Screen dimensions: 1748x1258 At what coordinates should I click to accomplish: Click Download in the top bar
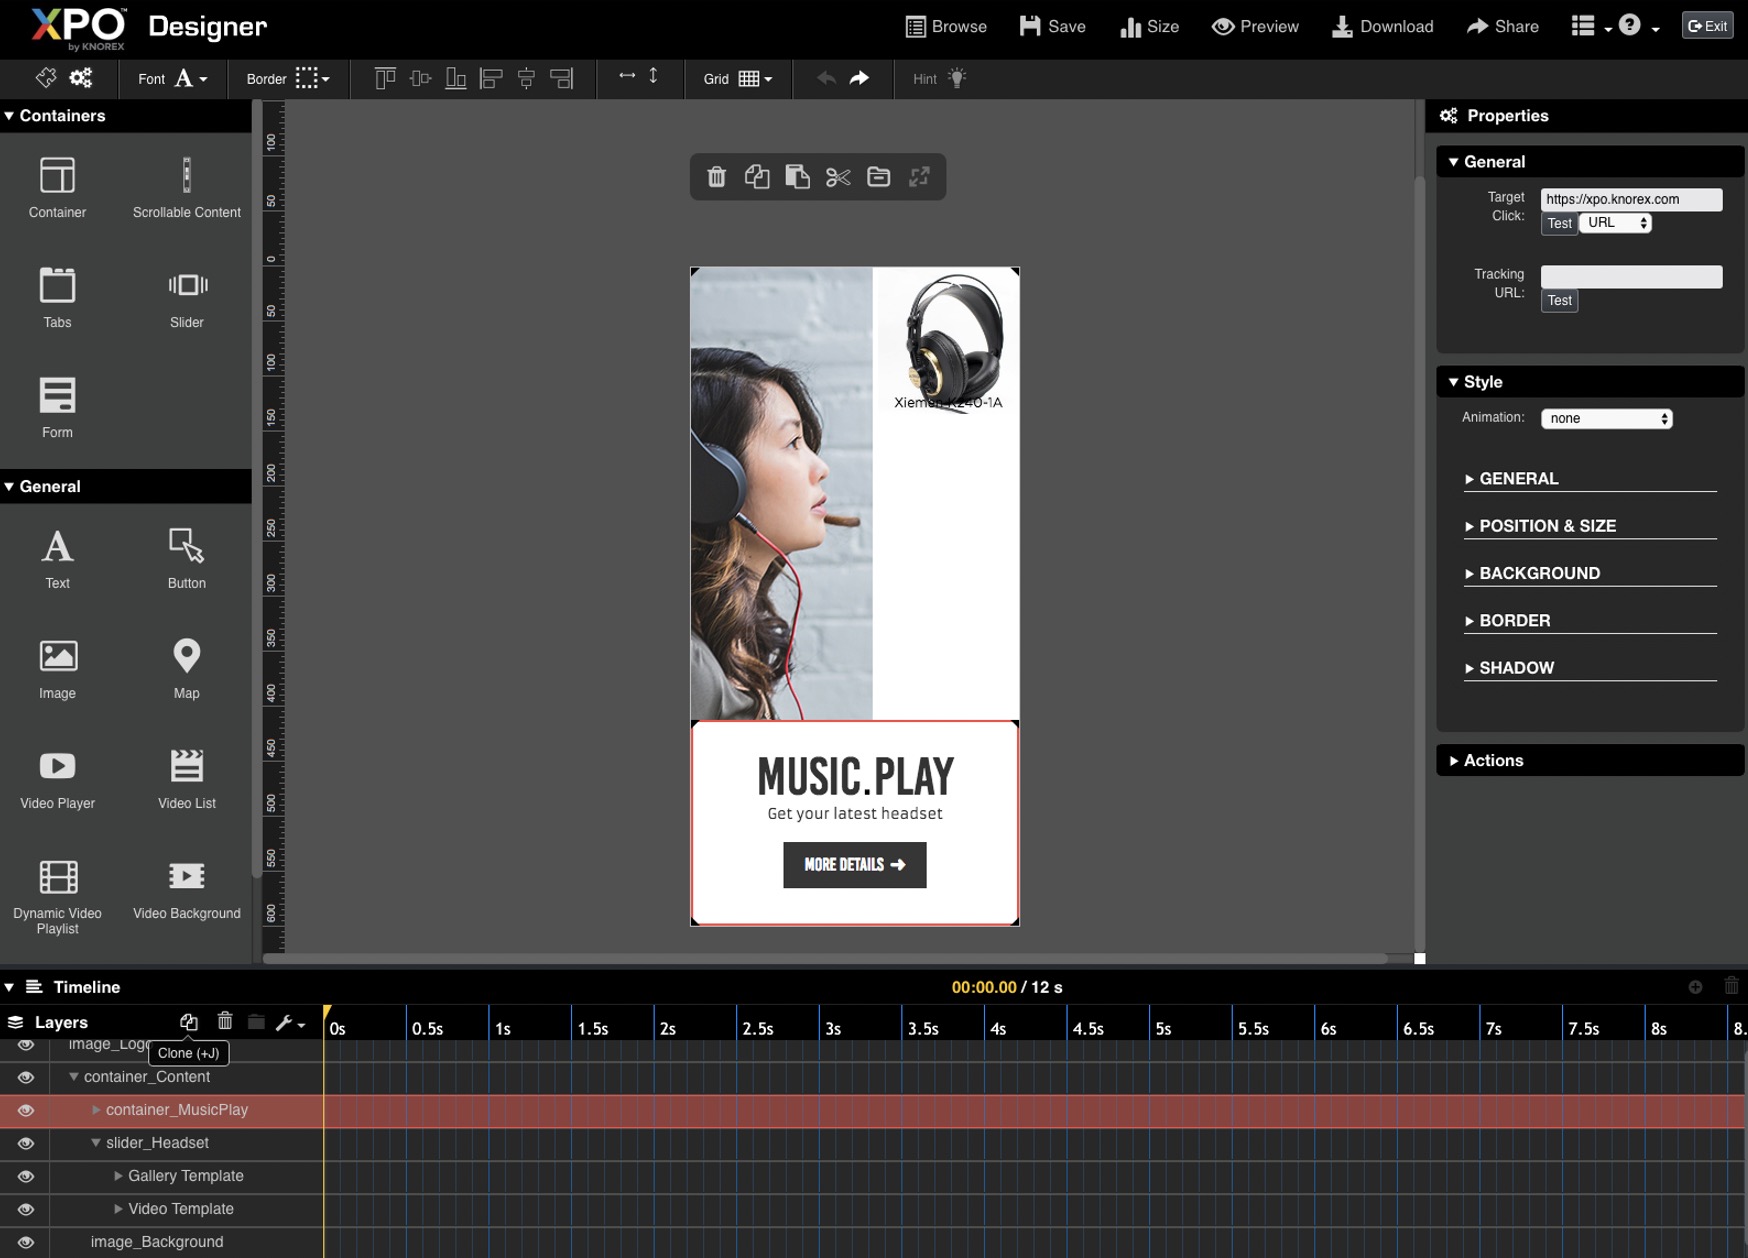(x=1382, y=26)
